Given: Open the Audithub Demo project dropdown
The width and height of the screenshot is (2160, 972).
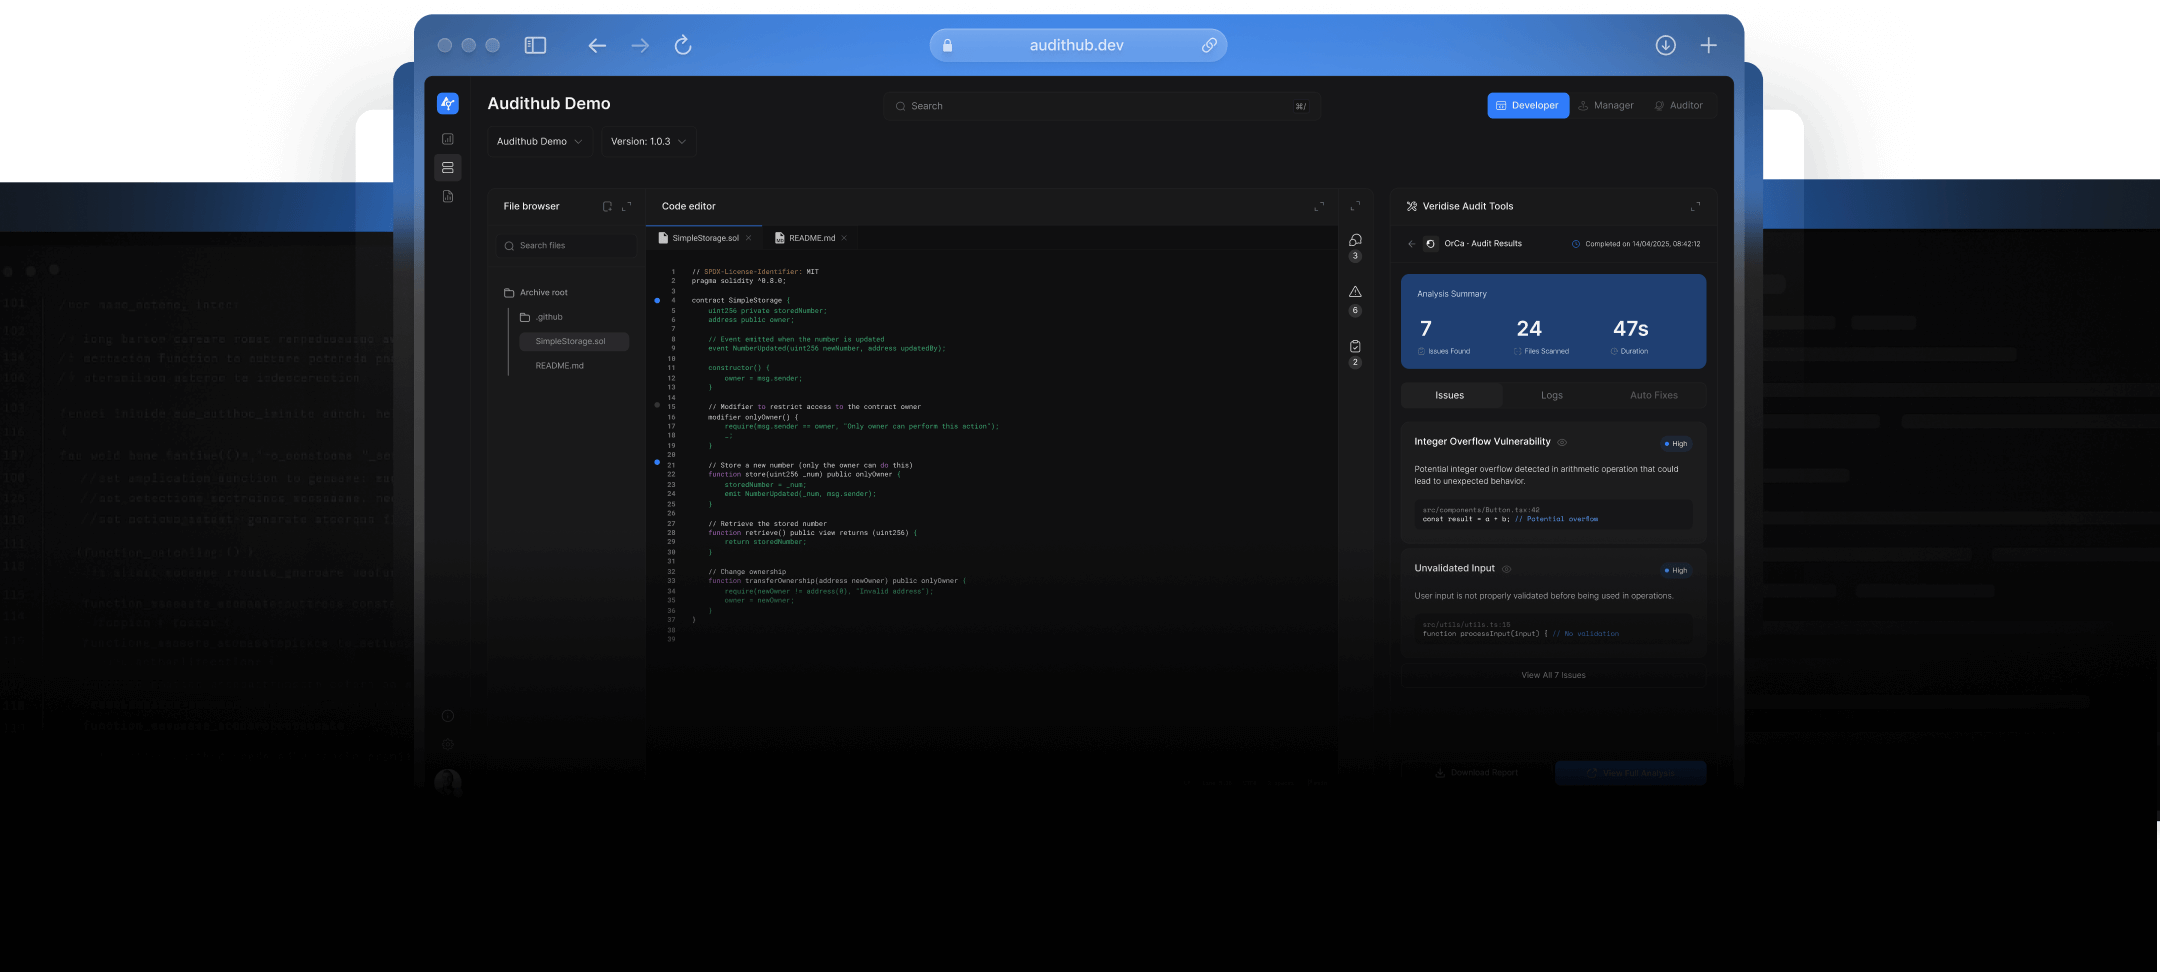Looking at the screenshot, I should coord(539,142).
